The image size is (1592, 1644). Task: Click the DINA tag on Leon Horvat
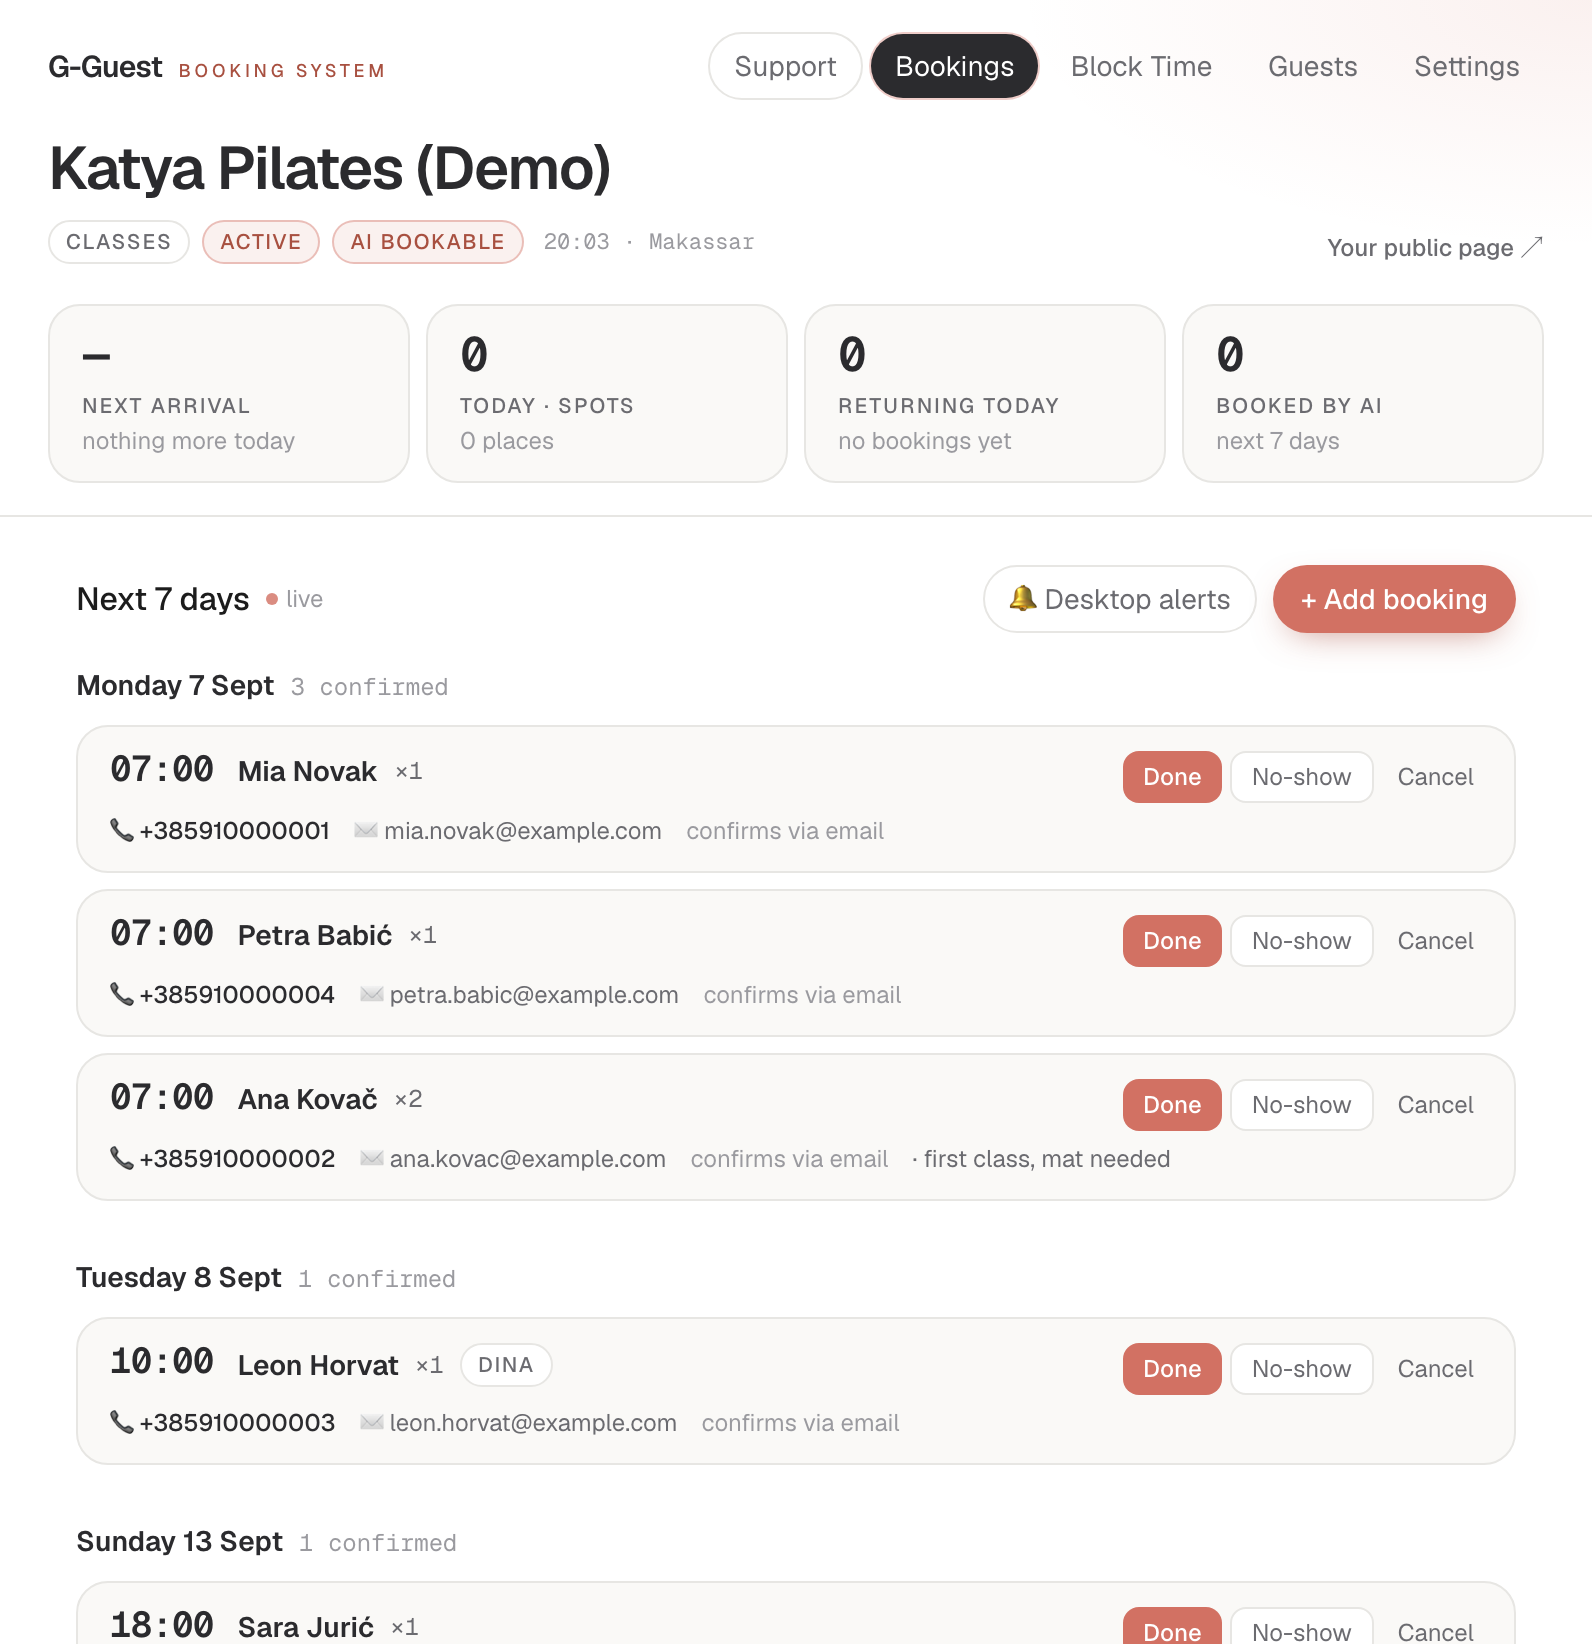506,1365
